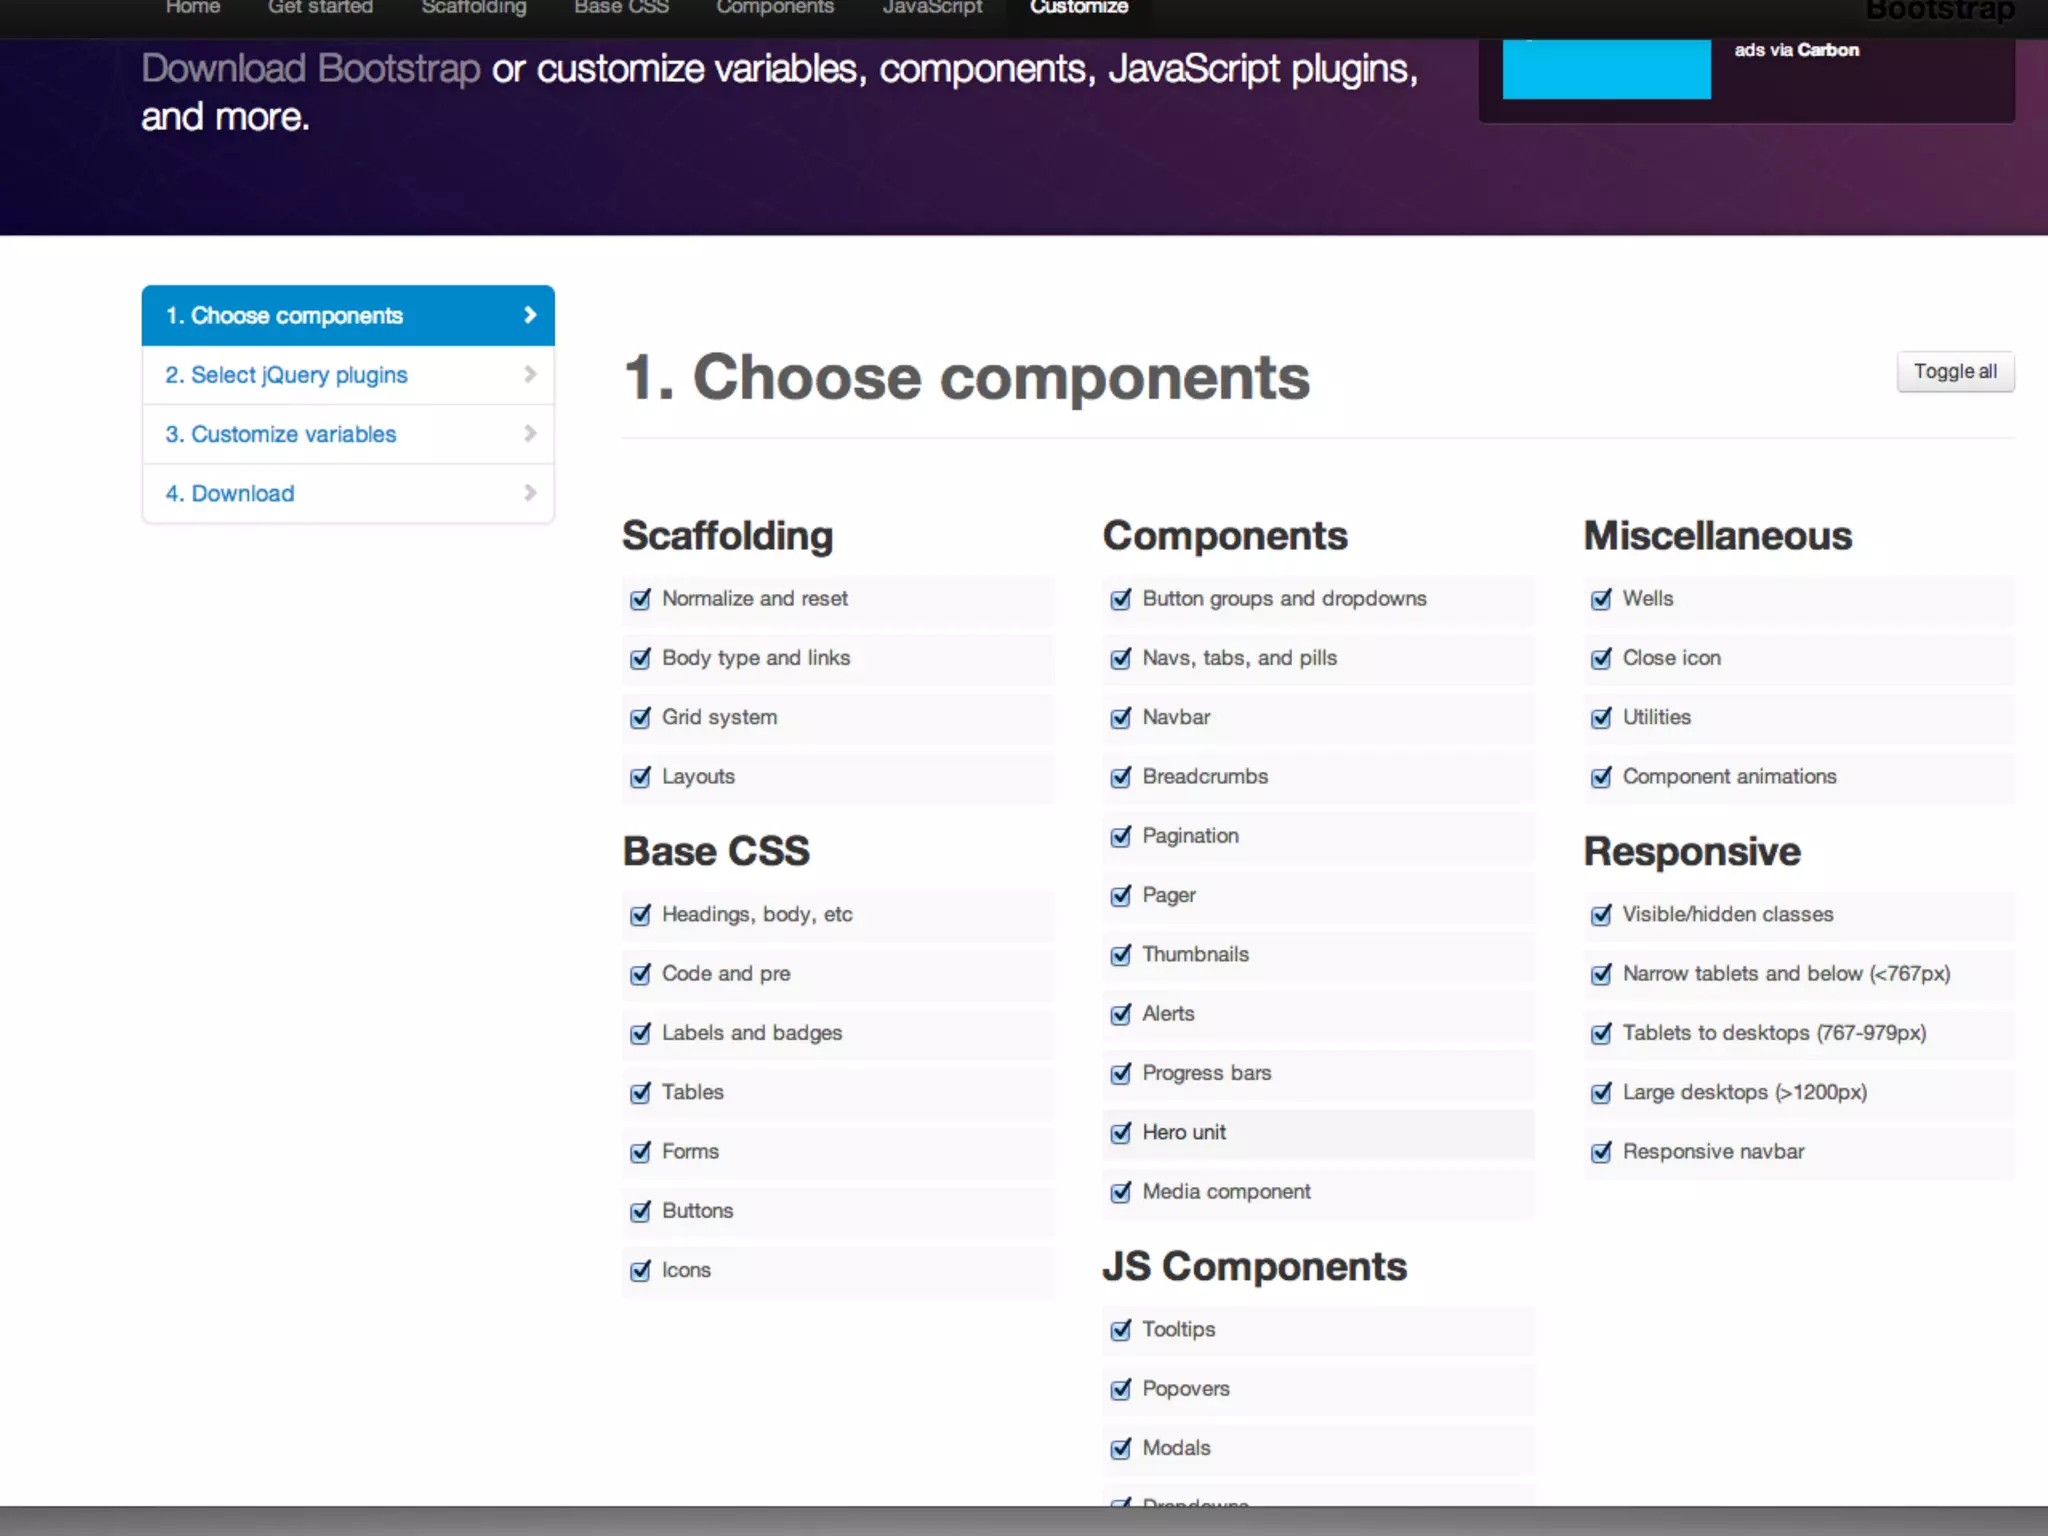Uncheck Utilities checkbox
The image size is (2048, 1536).
point(1601,717)
